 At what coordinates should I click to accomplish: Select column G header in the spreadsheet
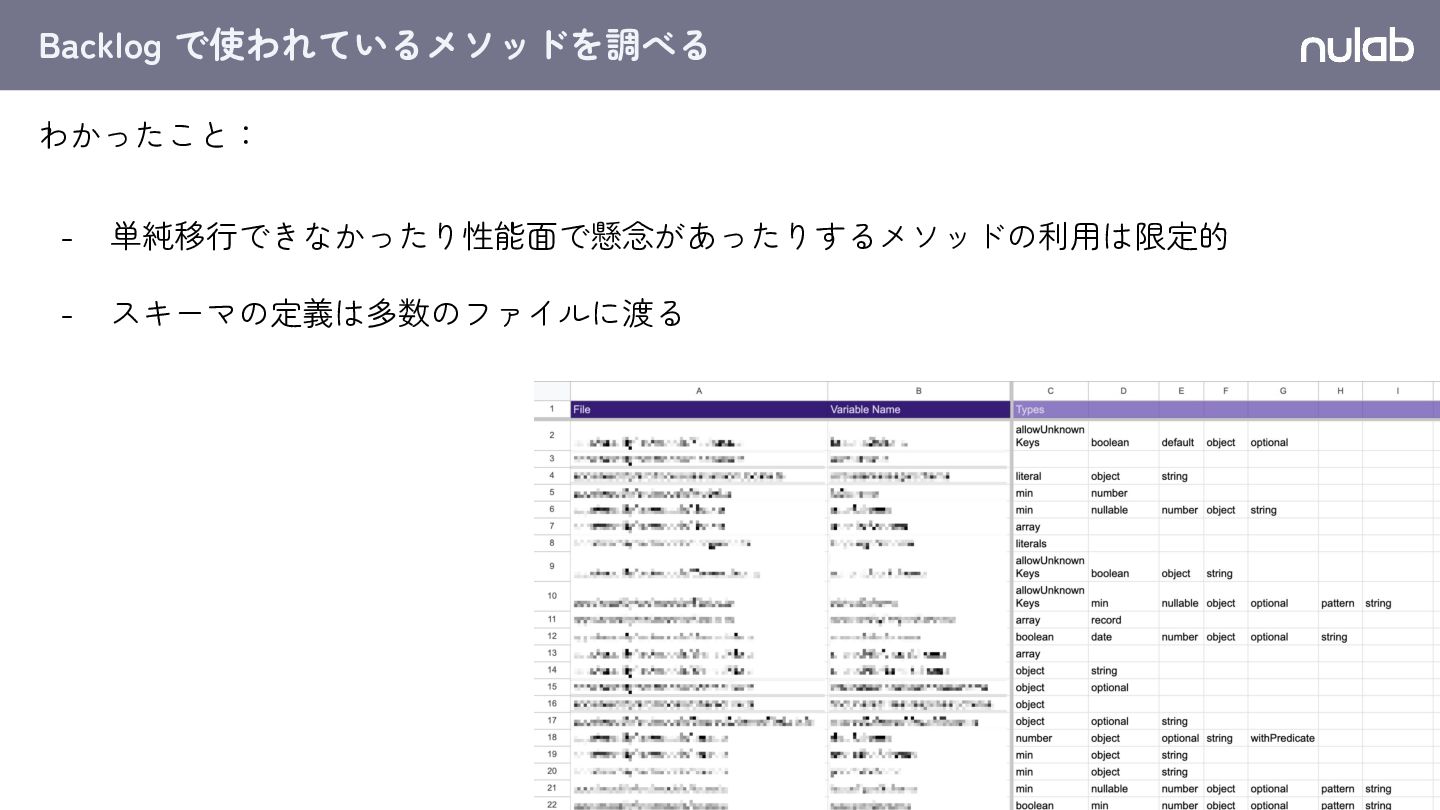pyautogui.click(x=1283, y=391)
